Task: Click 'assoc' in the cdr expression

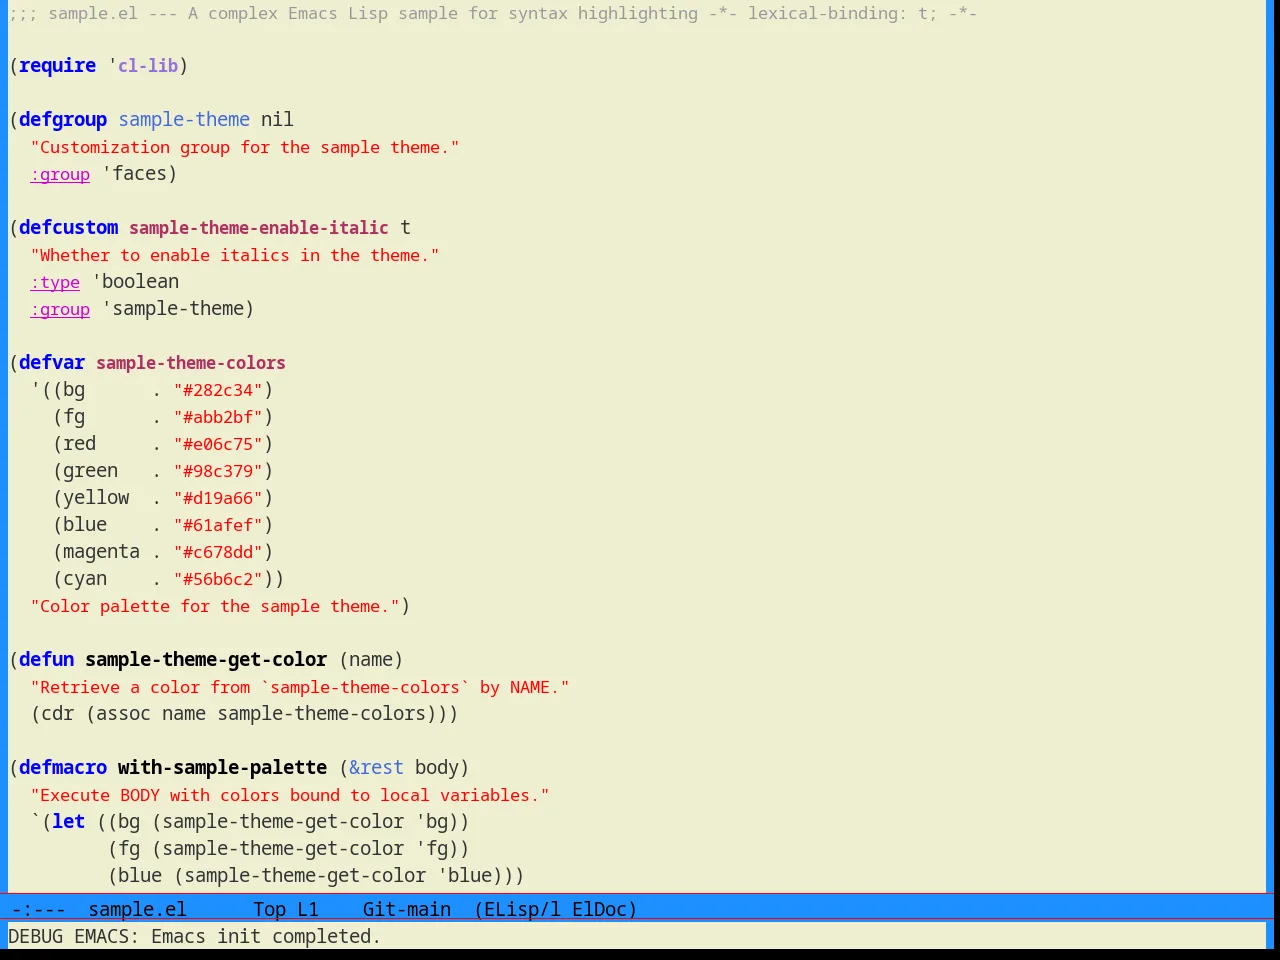Action: pyautogui.click(x=124, y=714)
